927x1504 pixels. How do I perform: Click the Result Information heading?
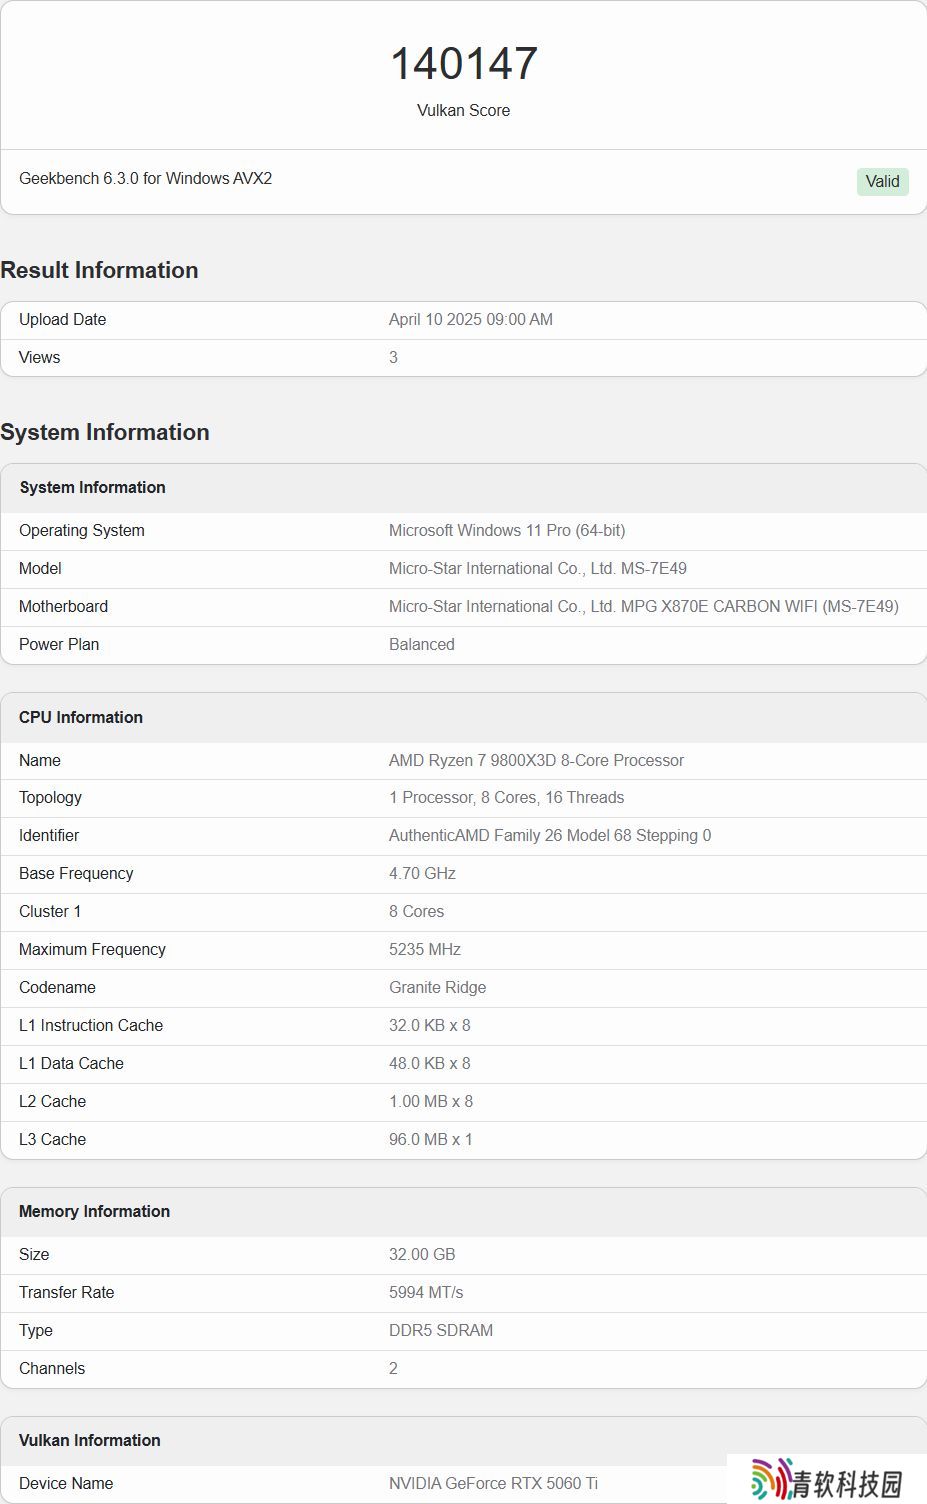[x=99, y=270]
